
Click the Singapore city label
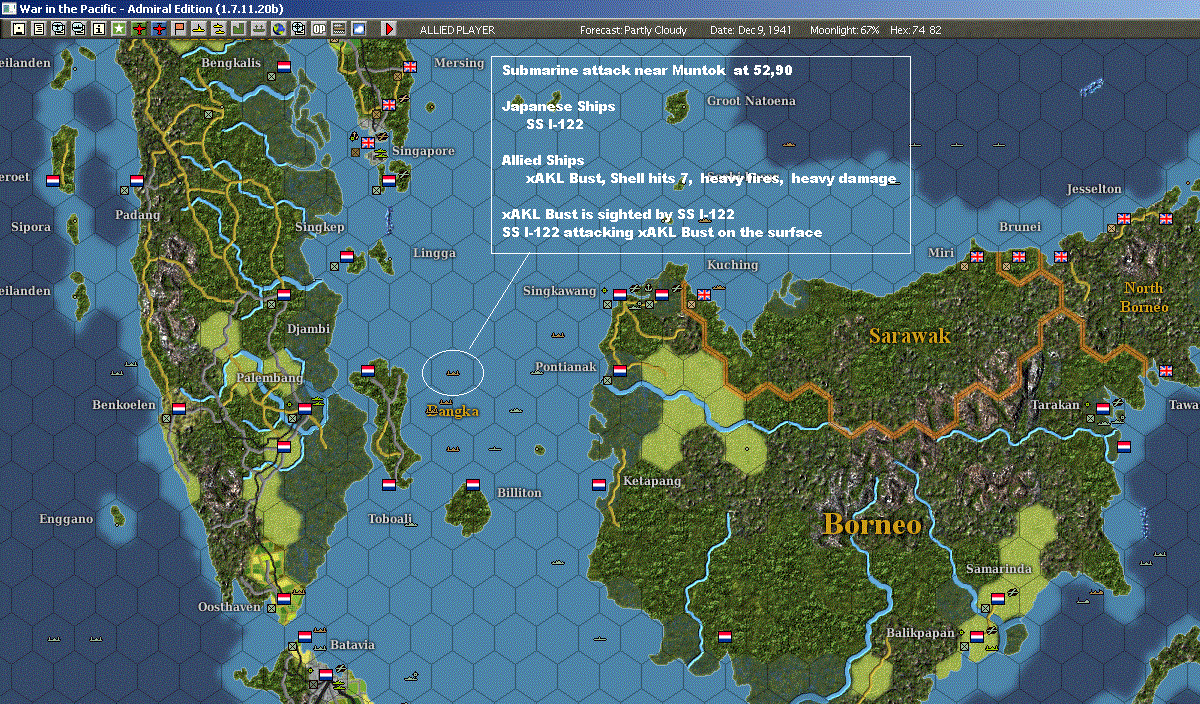click(x=422, y=151)
